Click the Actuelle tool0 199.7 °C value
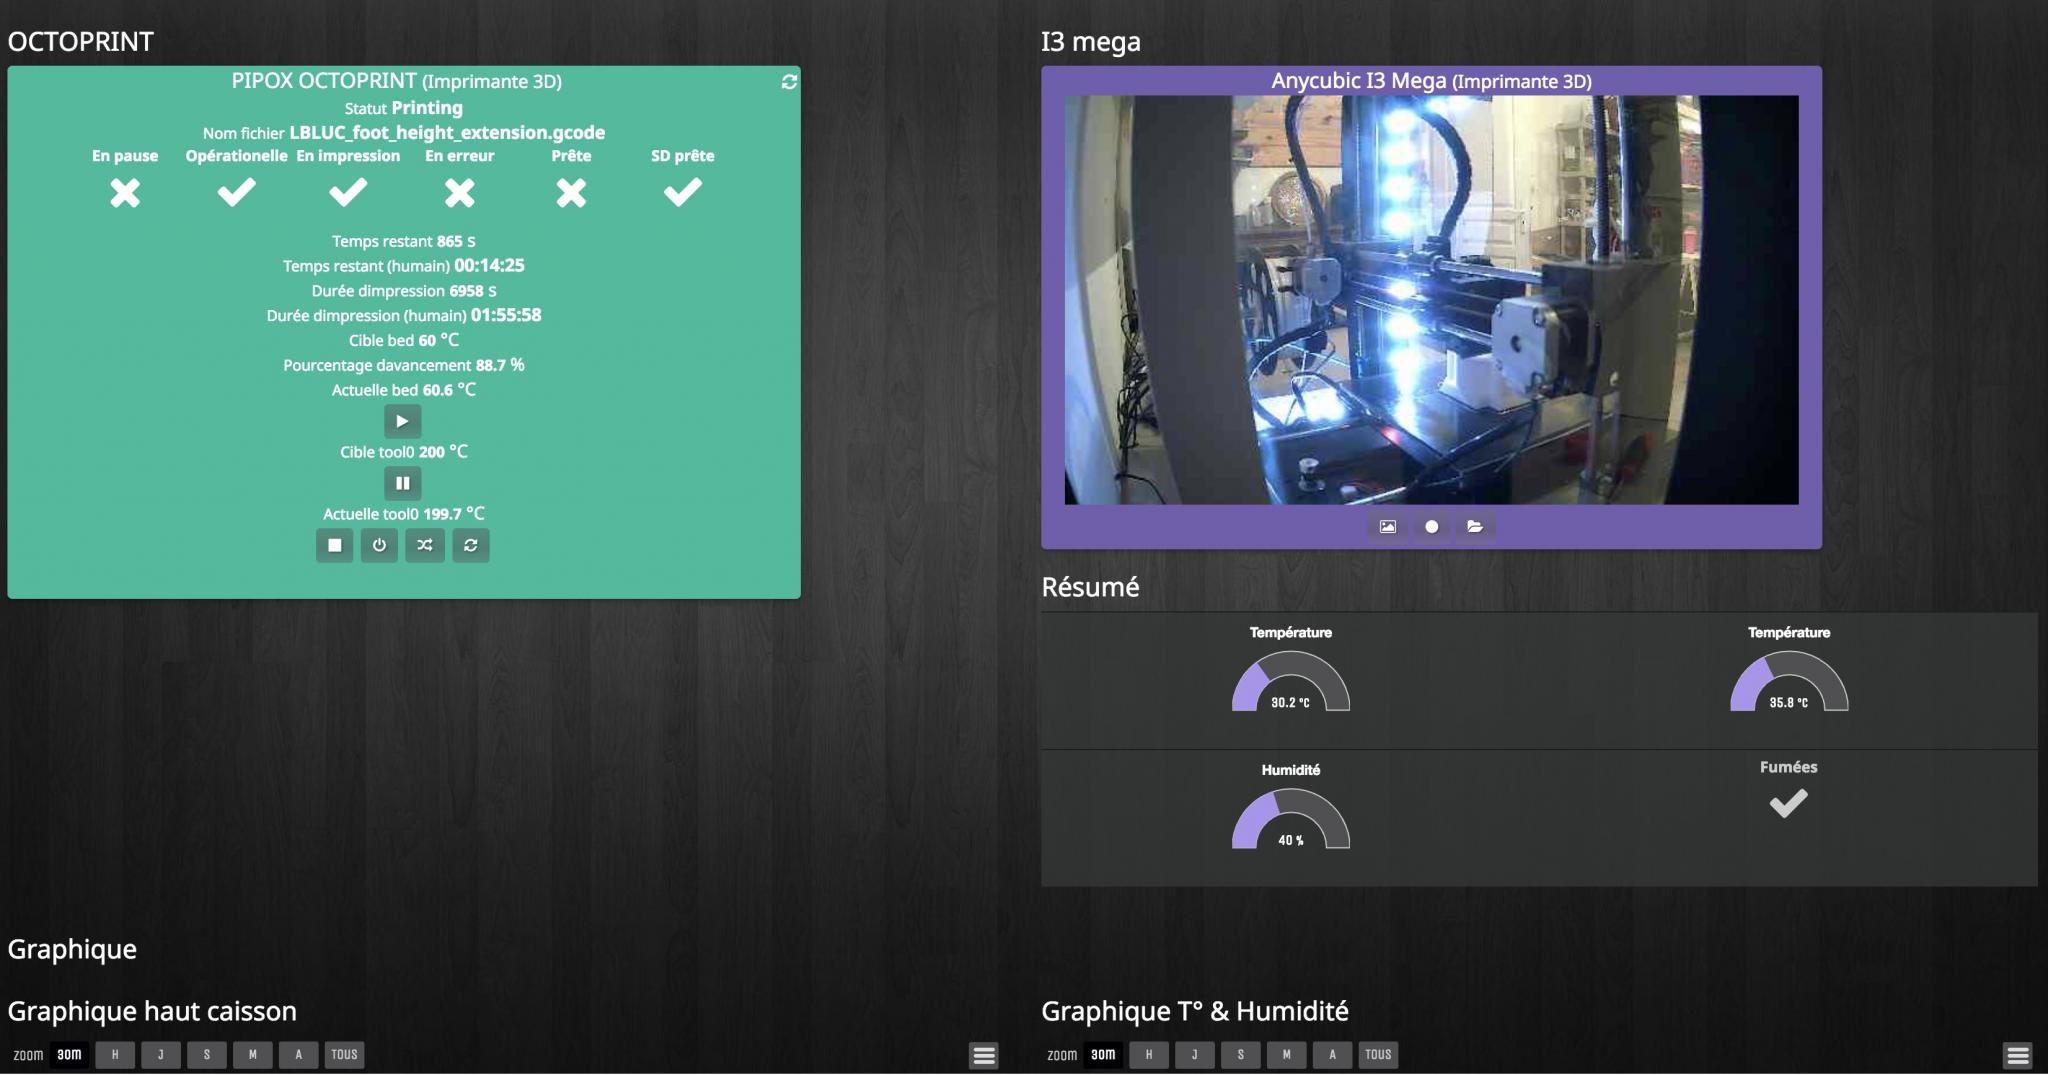This screenshot has width=2048, height=1075. pos(454,514)
